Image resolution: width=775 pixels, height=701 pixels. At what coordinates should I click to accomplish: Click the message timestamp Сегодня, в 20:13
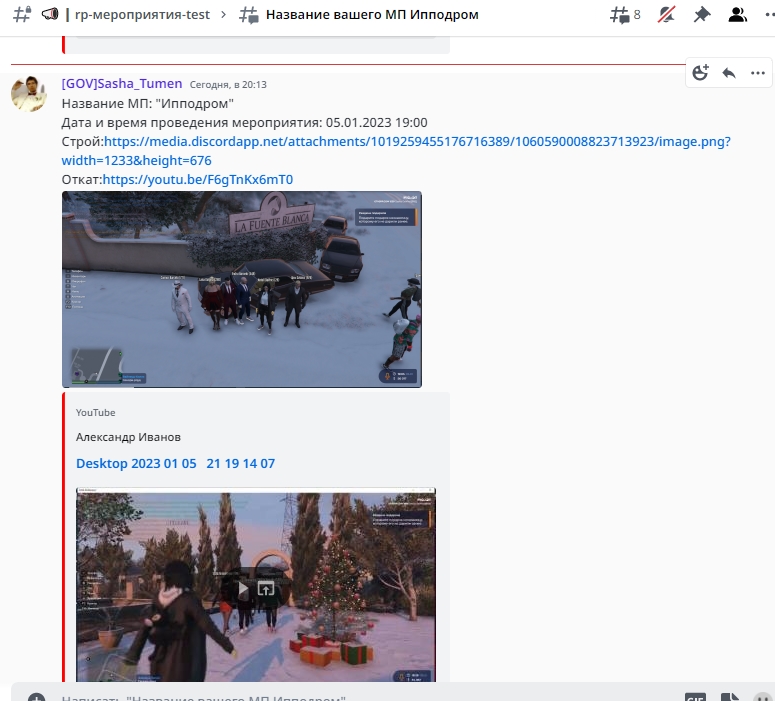point(228,85)
